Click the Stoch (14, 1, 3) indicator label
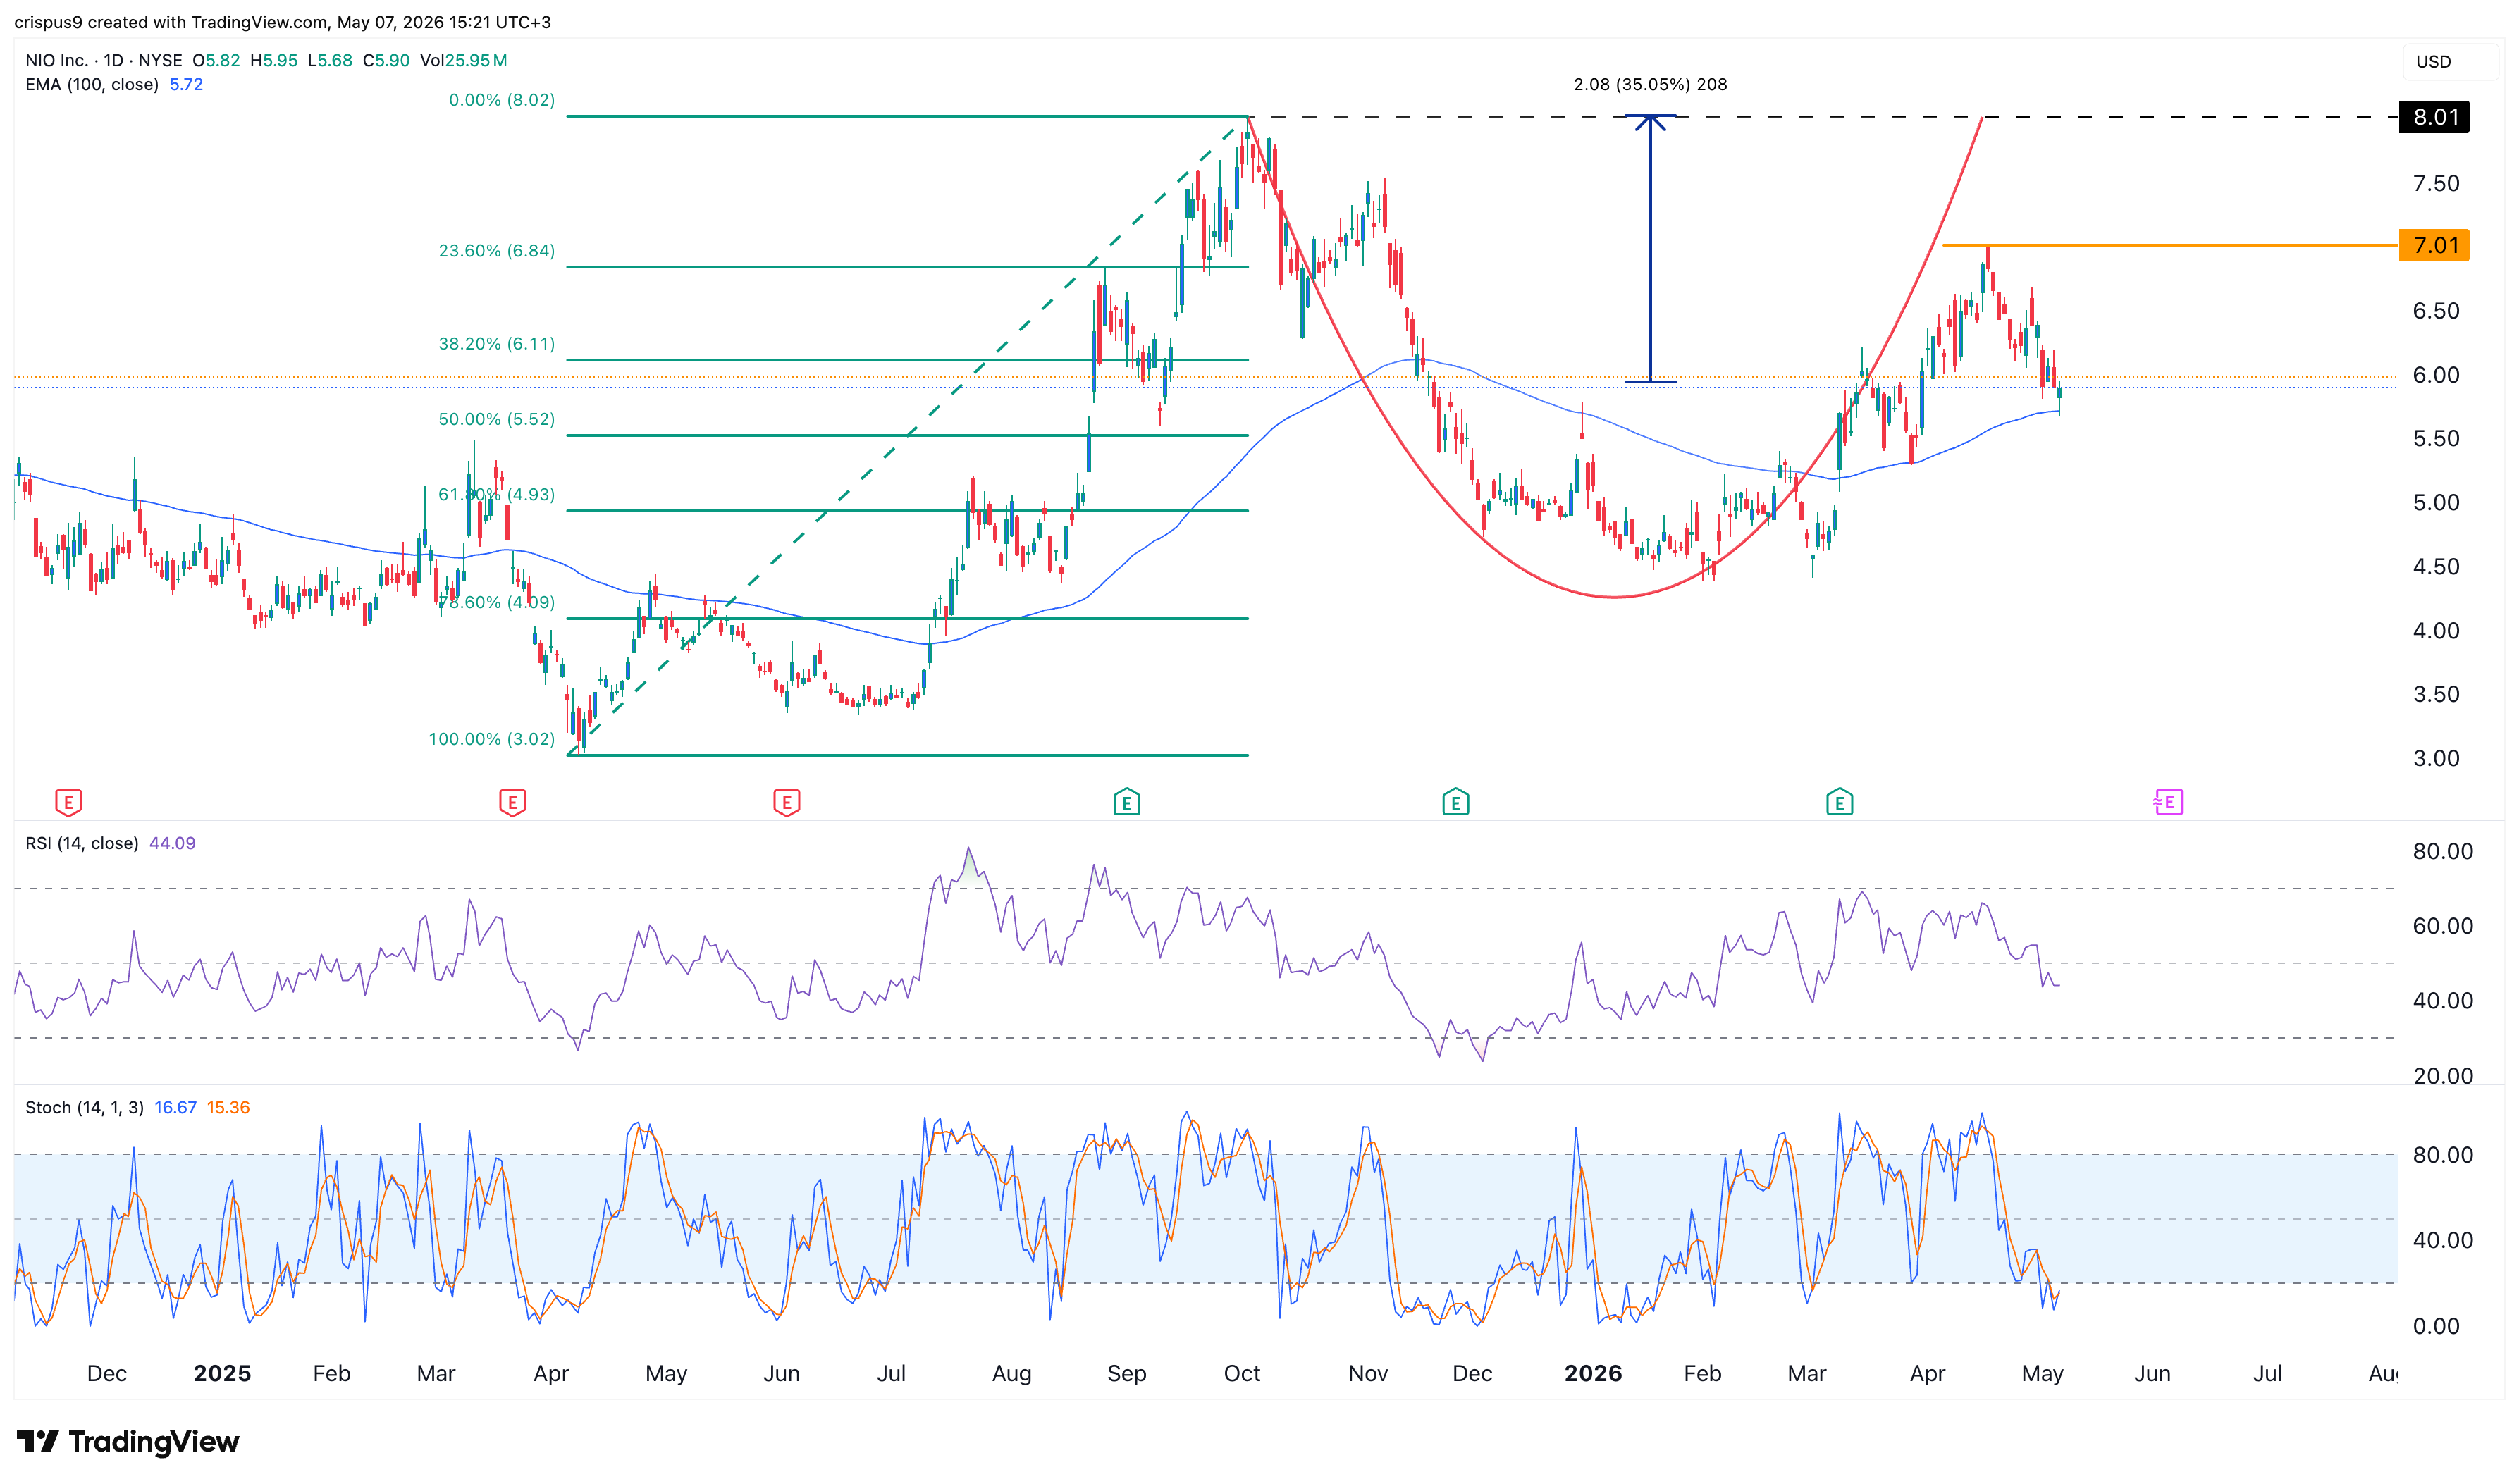 [84, 1108]
